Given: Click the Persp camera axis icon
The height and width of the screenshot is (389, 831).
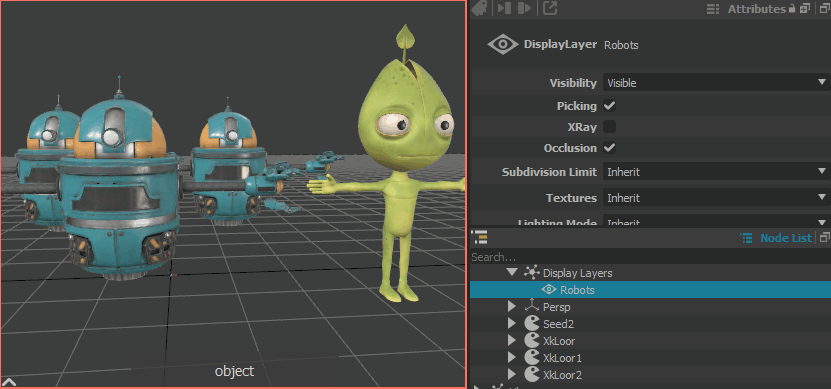Looking at the screenshot, I should tap(532, 306).
